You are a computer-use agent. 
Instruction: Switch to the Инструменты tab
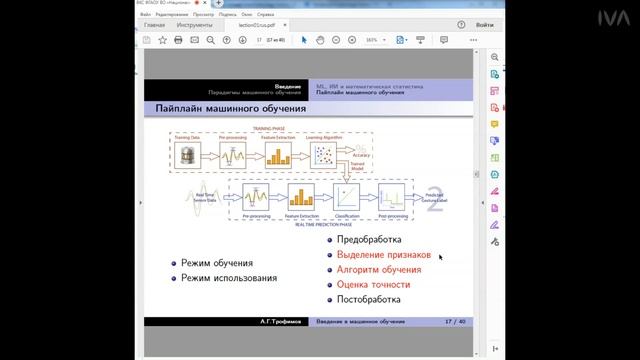pyautogui.click(x=194, y=25)
